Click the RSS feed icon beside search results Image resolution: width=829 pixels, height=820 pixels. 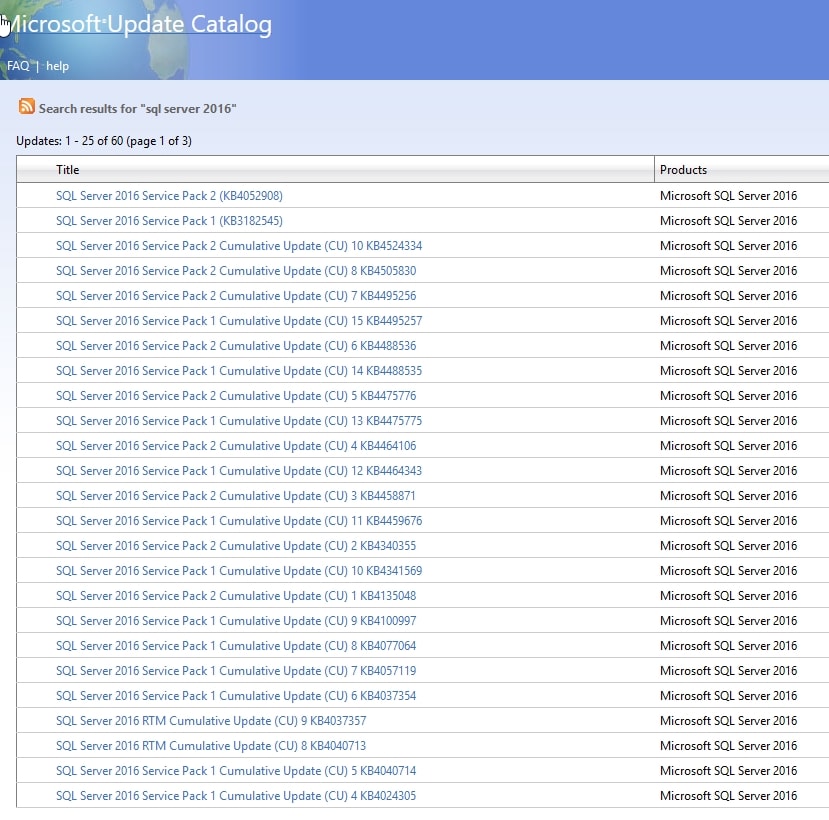pyautogui.click(x=26, y=106)
